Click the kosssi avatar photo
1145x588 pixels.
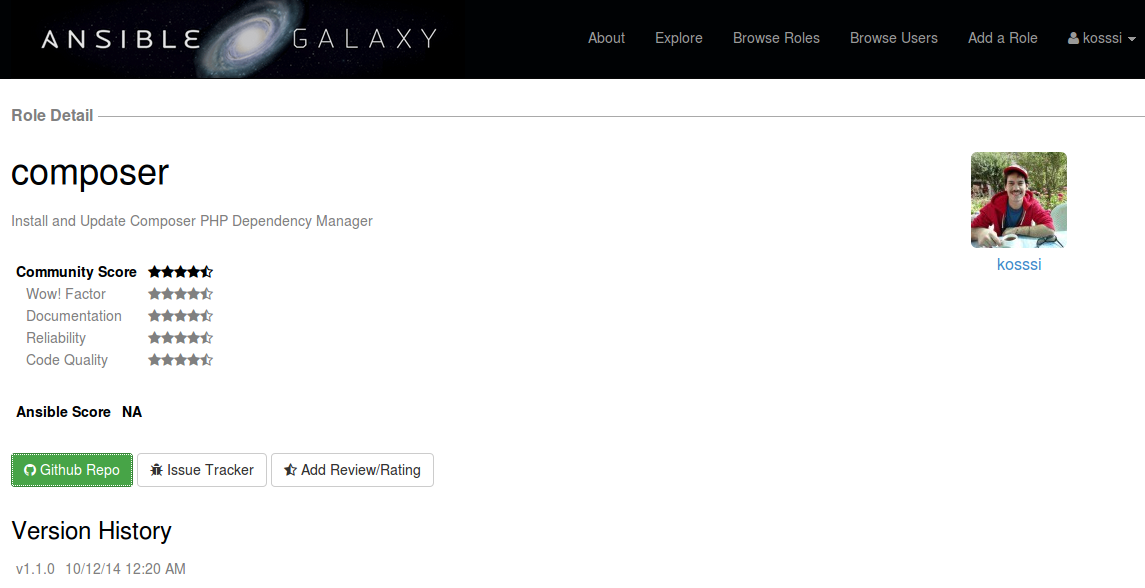1019,200
